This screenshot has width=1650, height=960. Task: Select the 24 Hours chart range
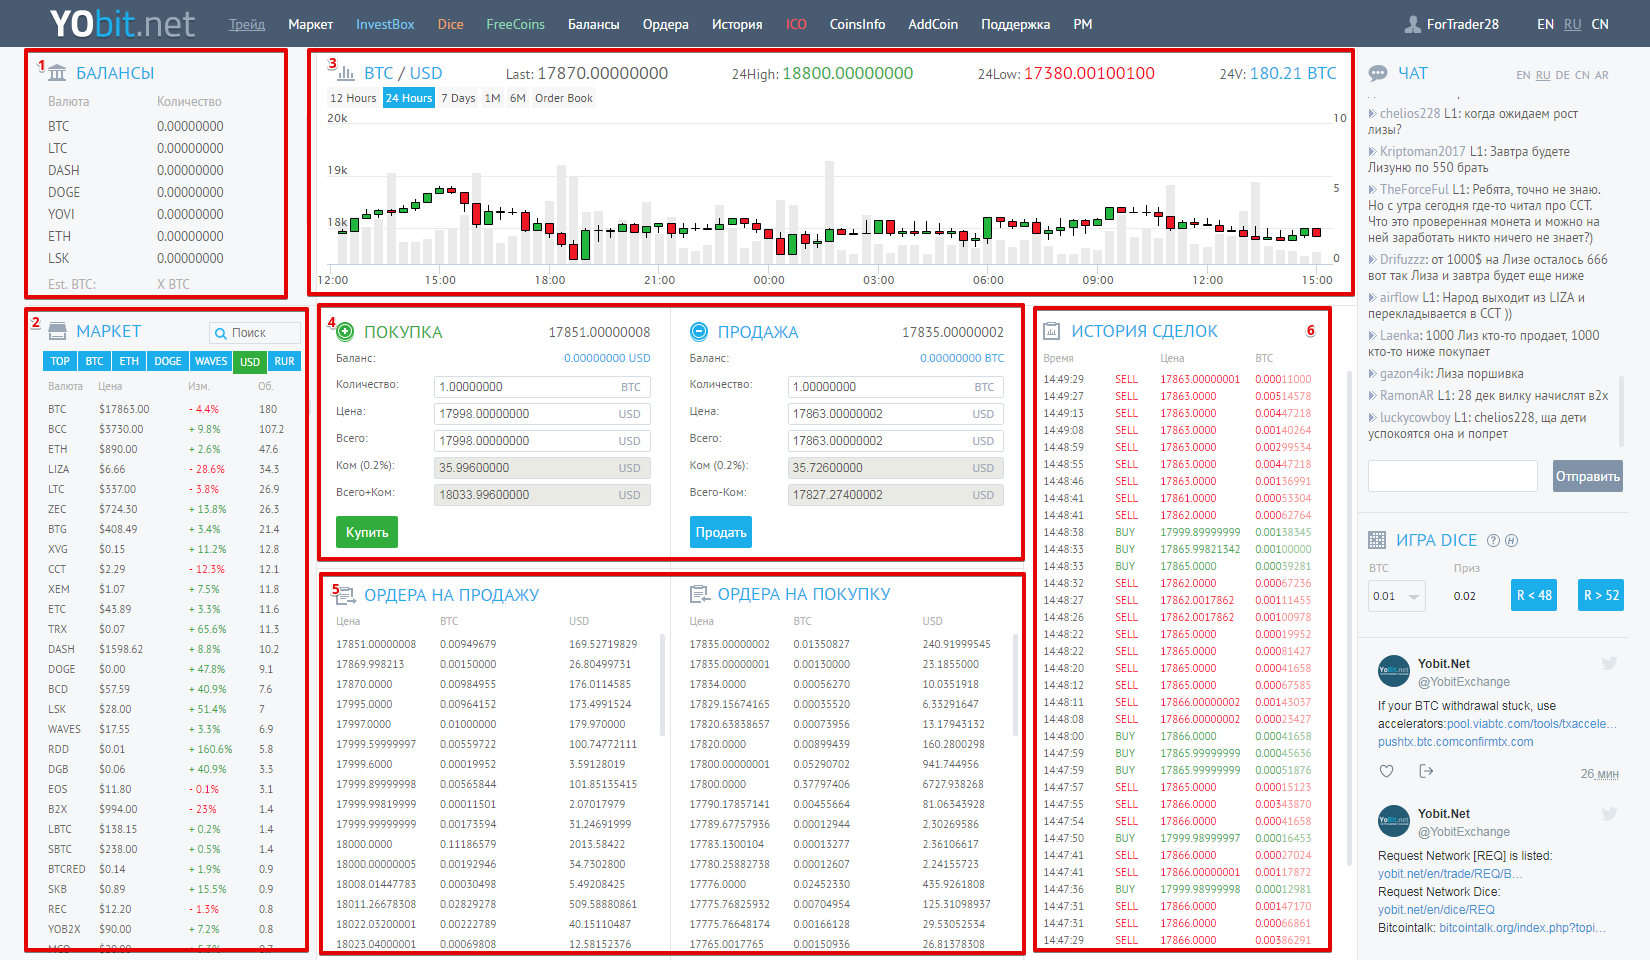[x=409, y=98]
